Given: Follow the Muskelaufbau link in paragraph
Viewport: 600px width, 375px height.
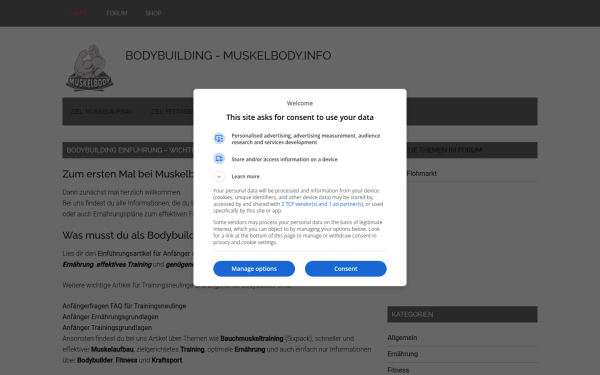Looking at the screenshot, I should click(x=112, y=349).
